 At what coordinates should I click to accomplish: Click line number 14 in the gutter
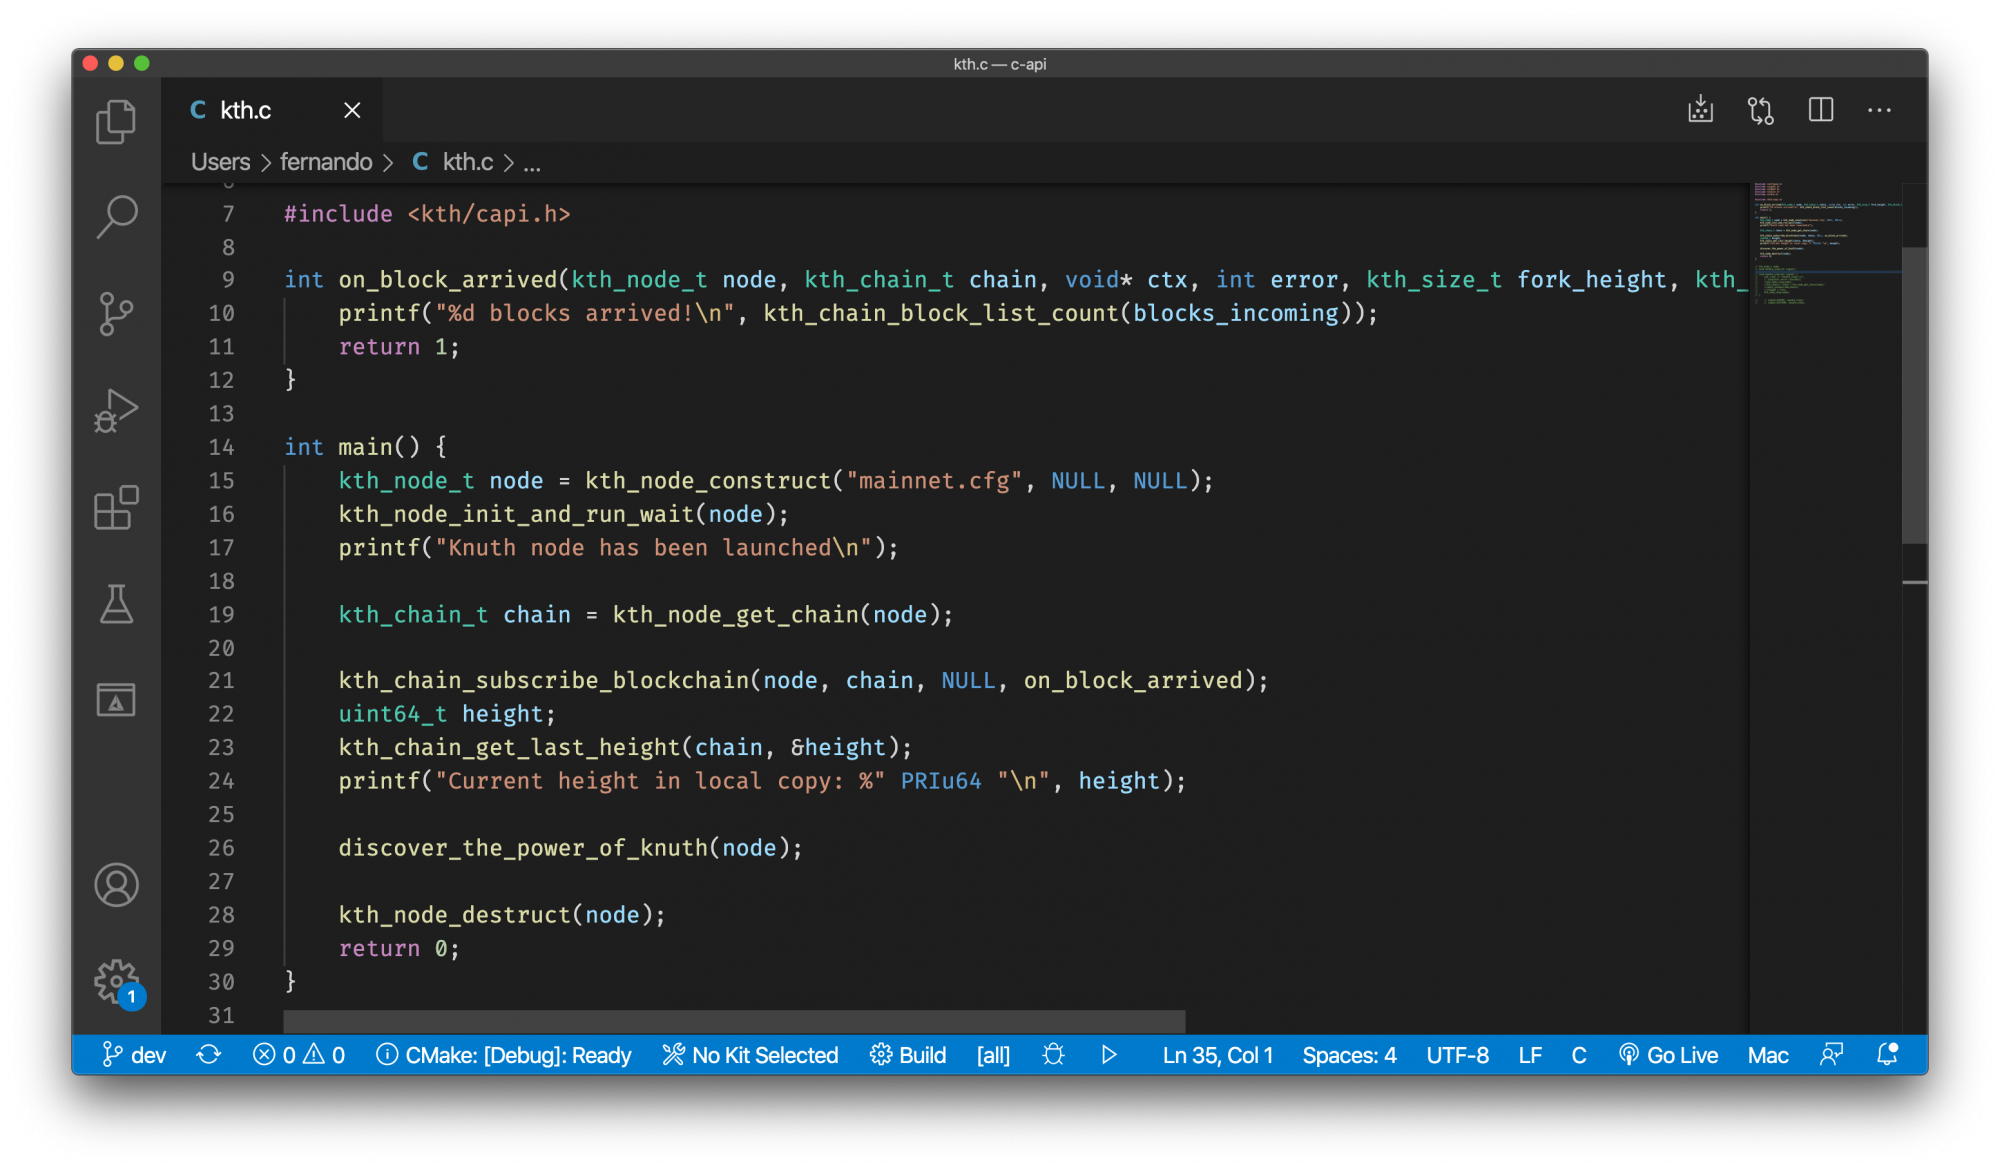222,447
